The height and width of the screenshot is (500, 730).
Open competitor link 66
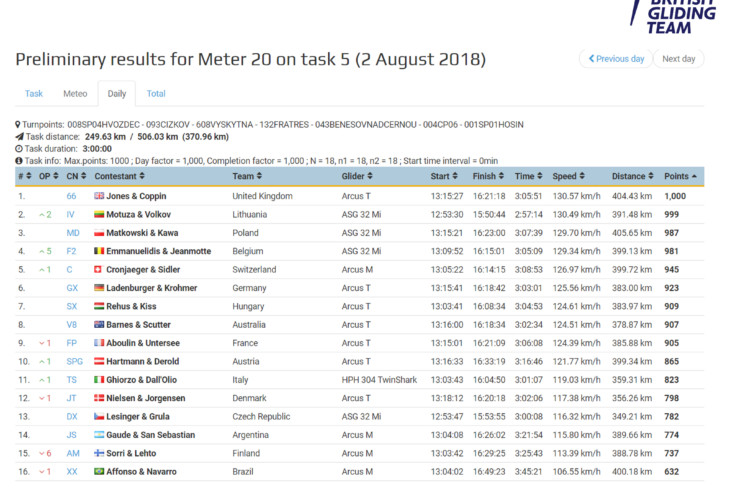(x=72, y=196)
